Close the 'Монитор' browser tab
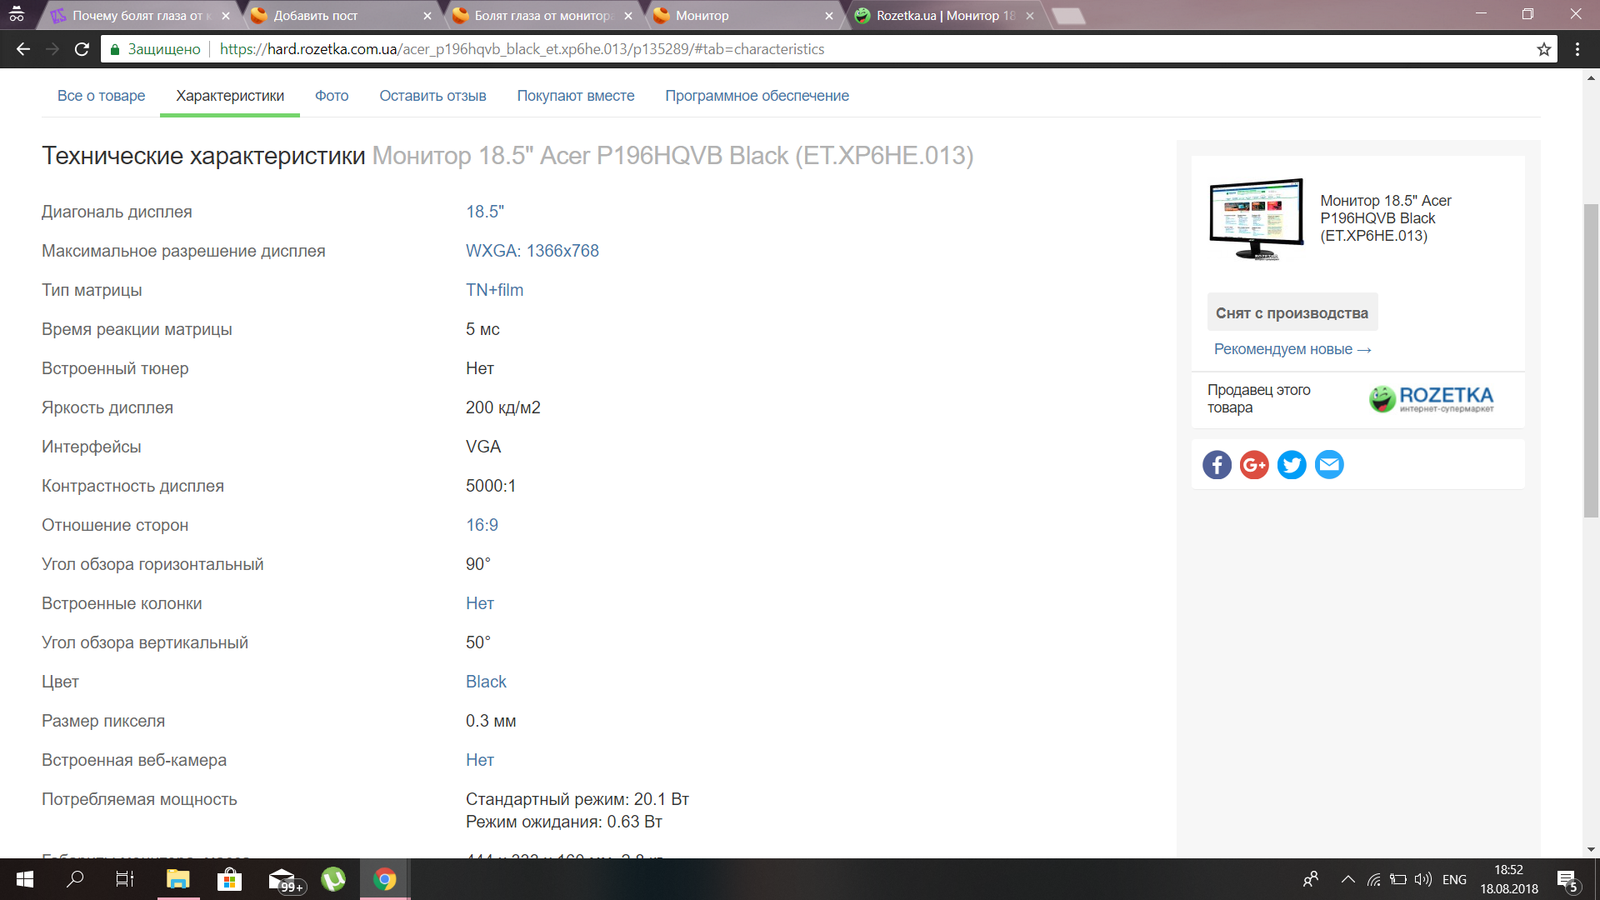The height and width of the screenshot is (900, 1600). tap(829, 16)
